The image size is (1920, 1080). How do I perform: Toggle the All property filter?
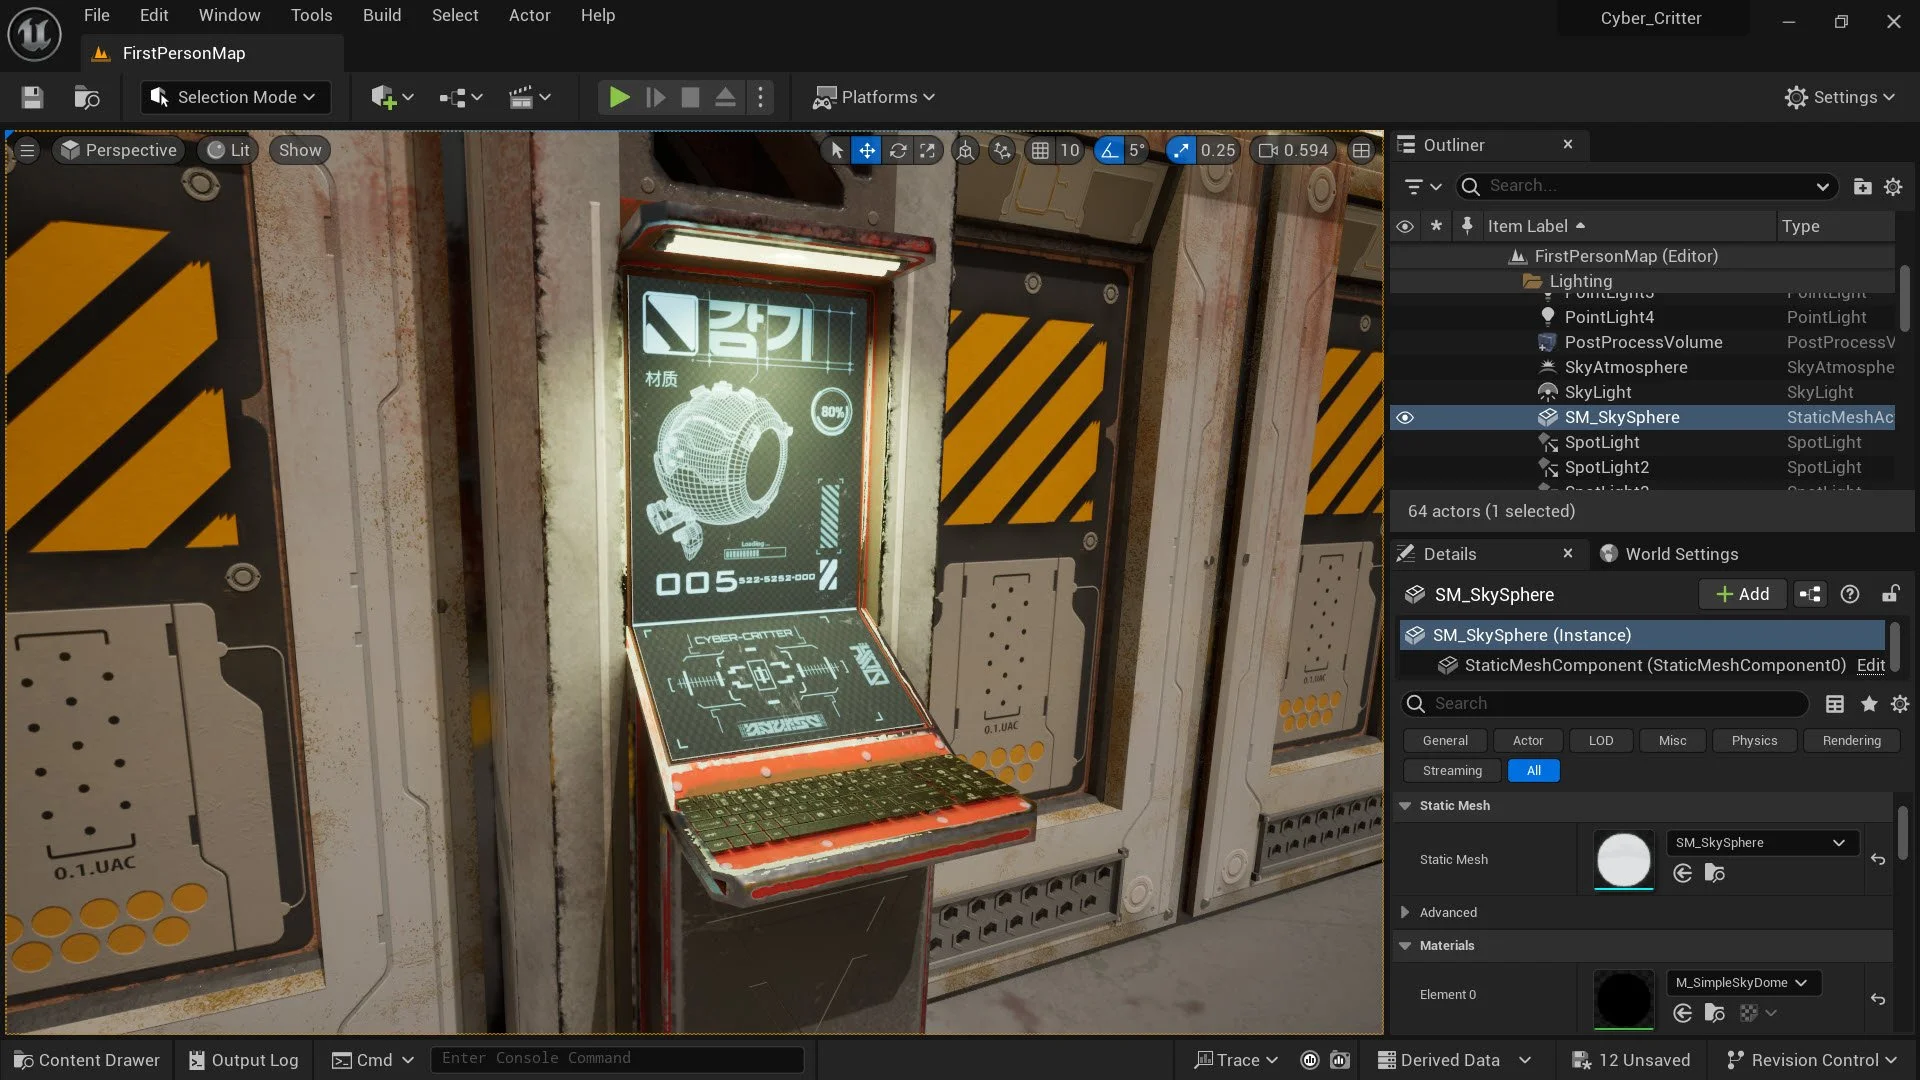[x=1533, y=771]
